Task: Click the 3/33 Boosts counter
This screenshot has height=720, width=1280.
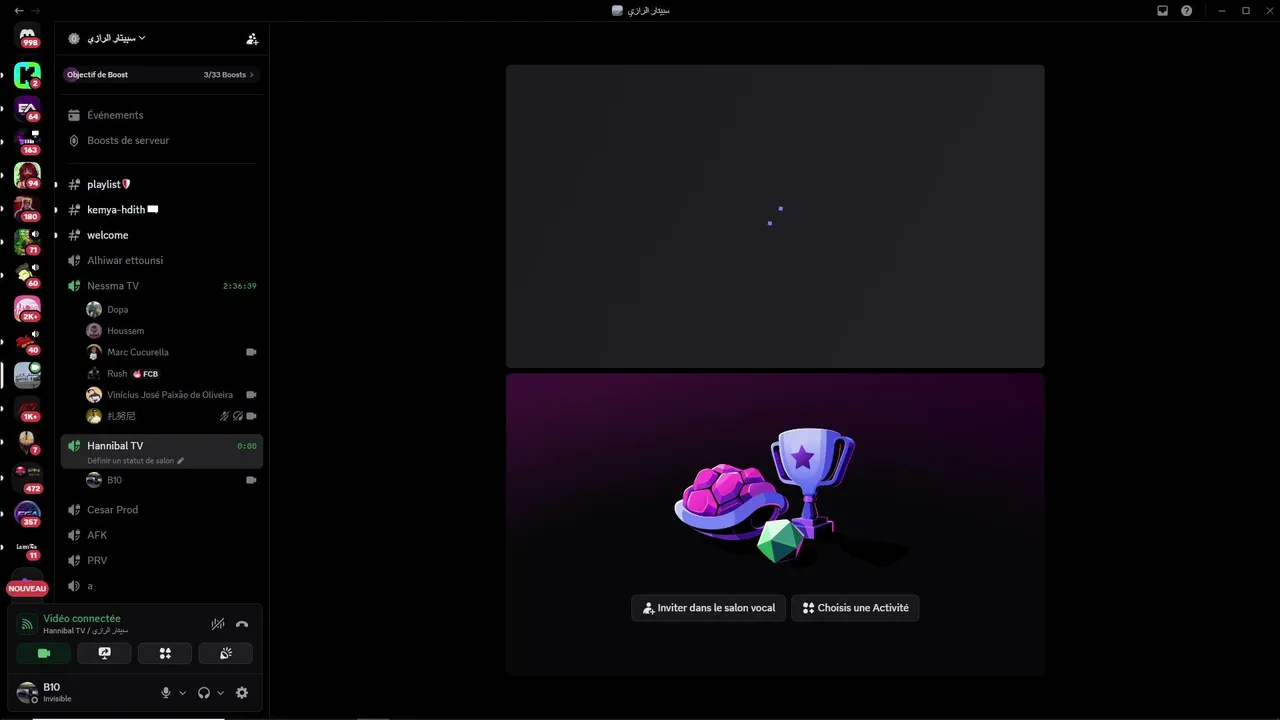Action: 225,75
